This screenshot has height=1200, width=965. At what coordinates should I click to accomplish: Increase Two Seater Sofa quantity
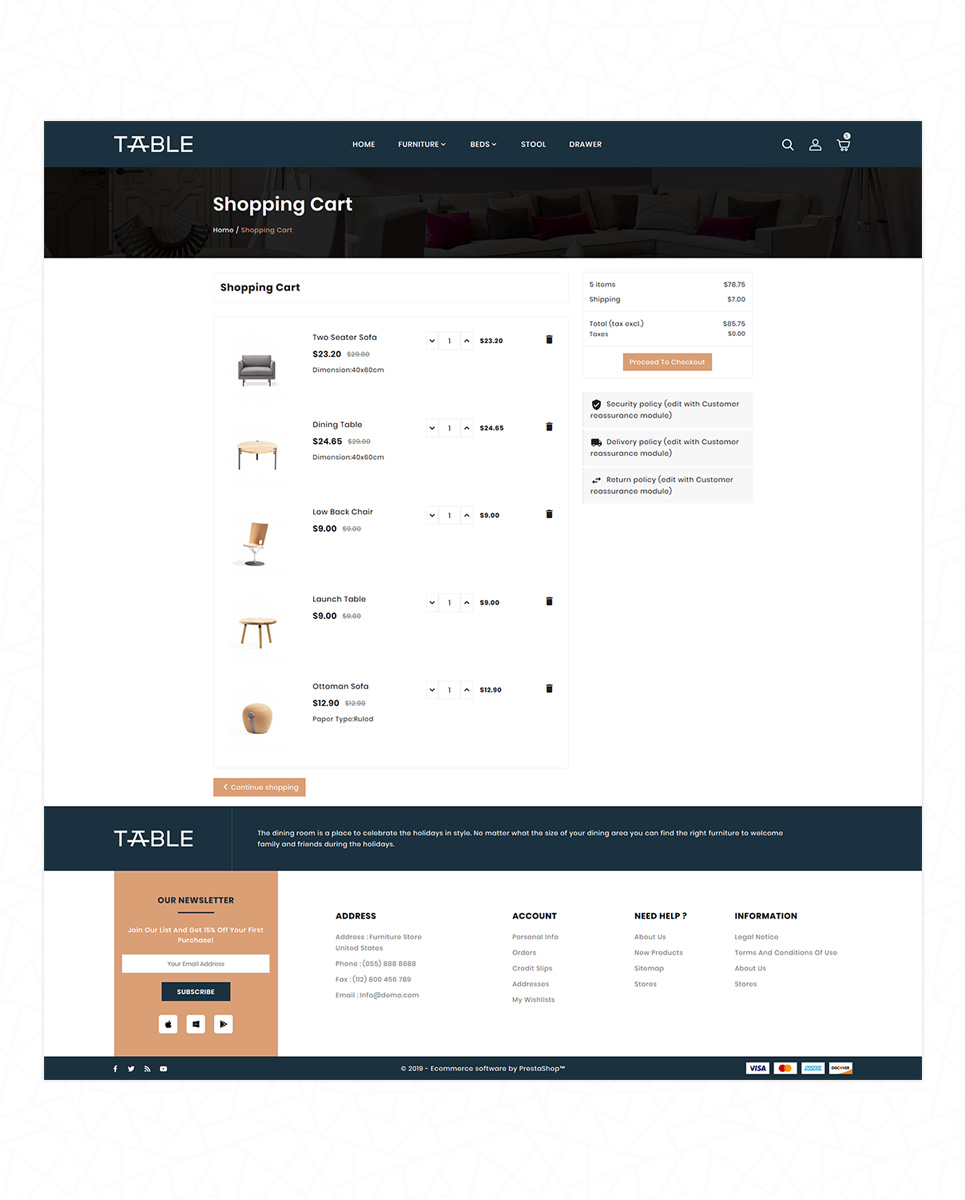467,341
